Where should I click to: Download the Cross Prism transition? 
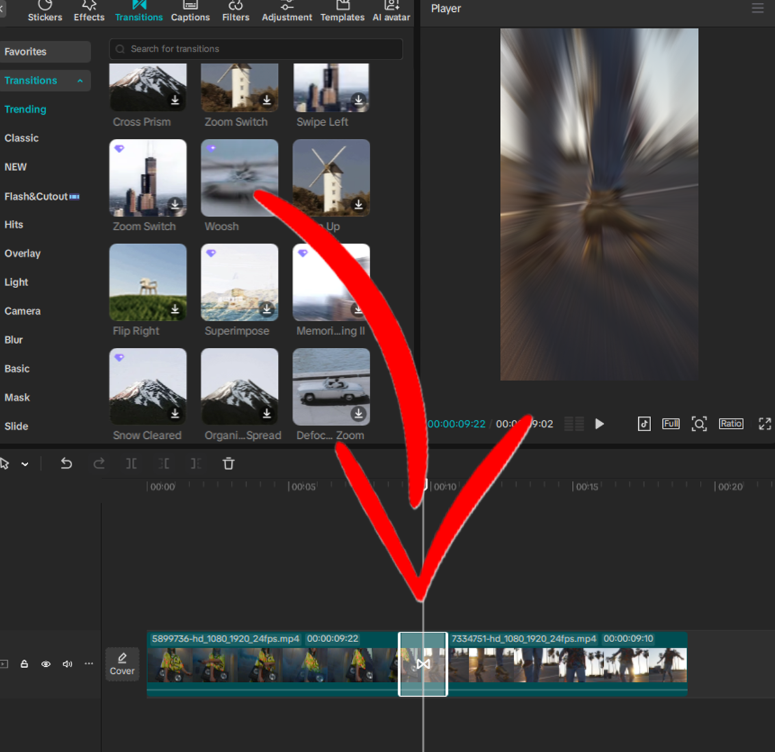click(175, 100)
